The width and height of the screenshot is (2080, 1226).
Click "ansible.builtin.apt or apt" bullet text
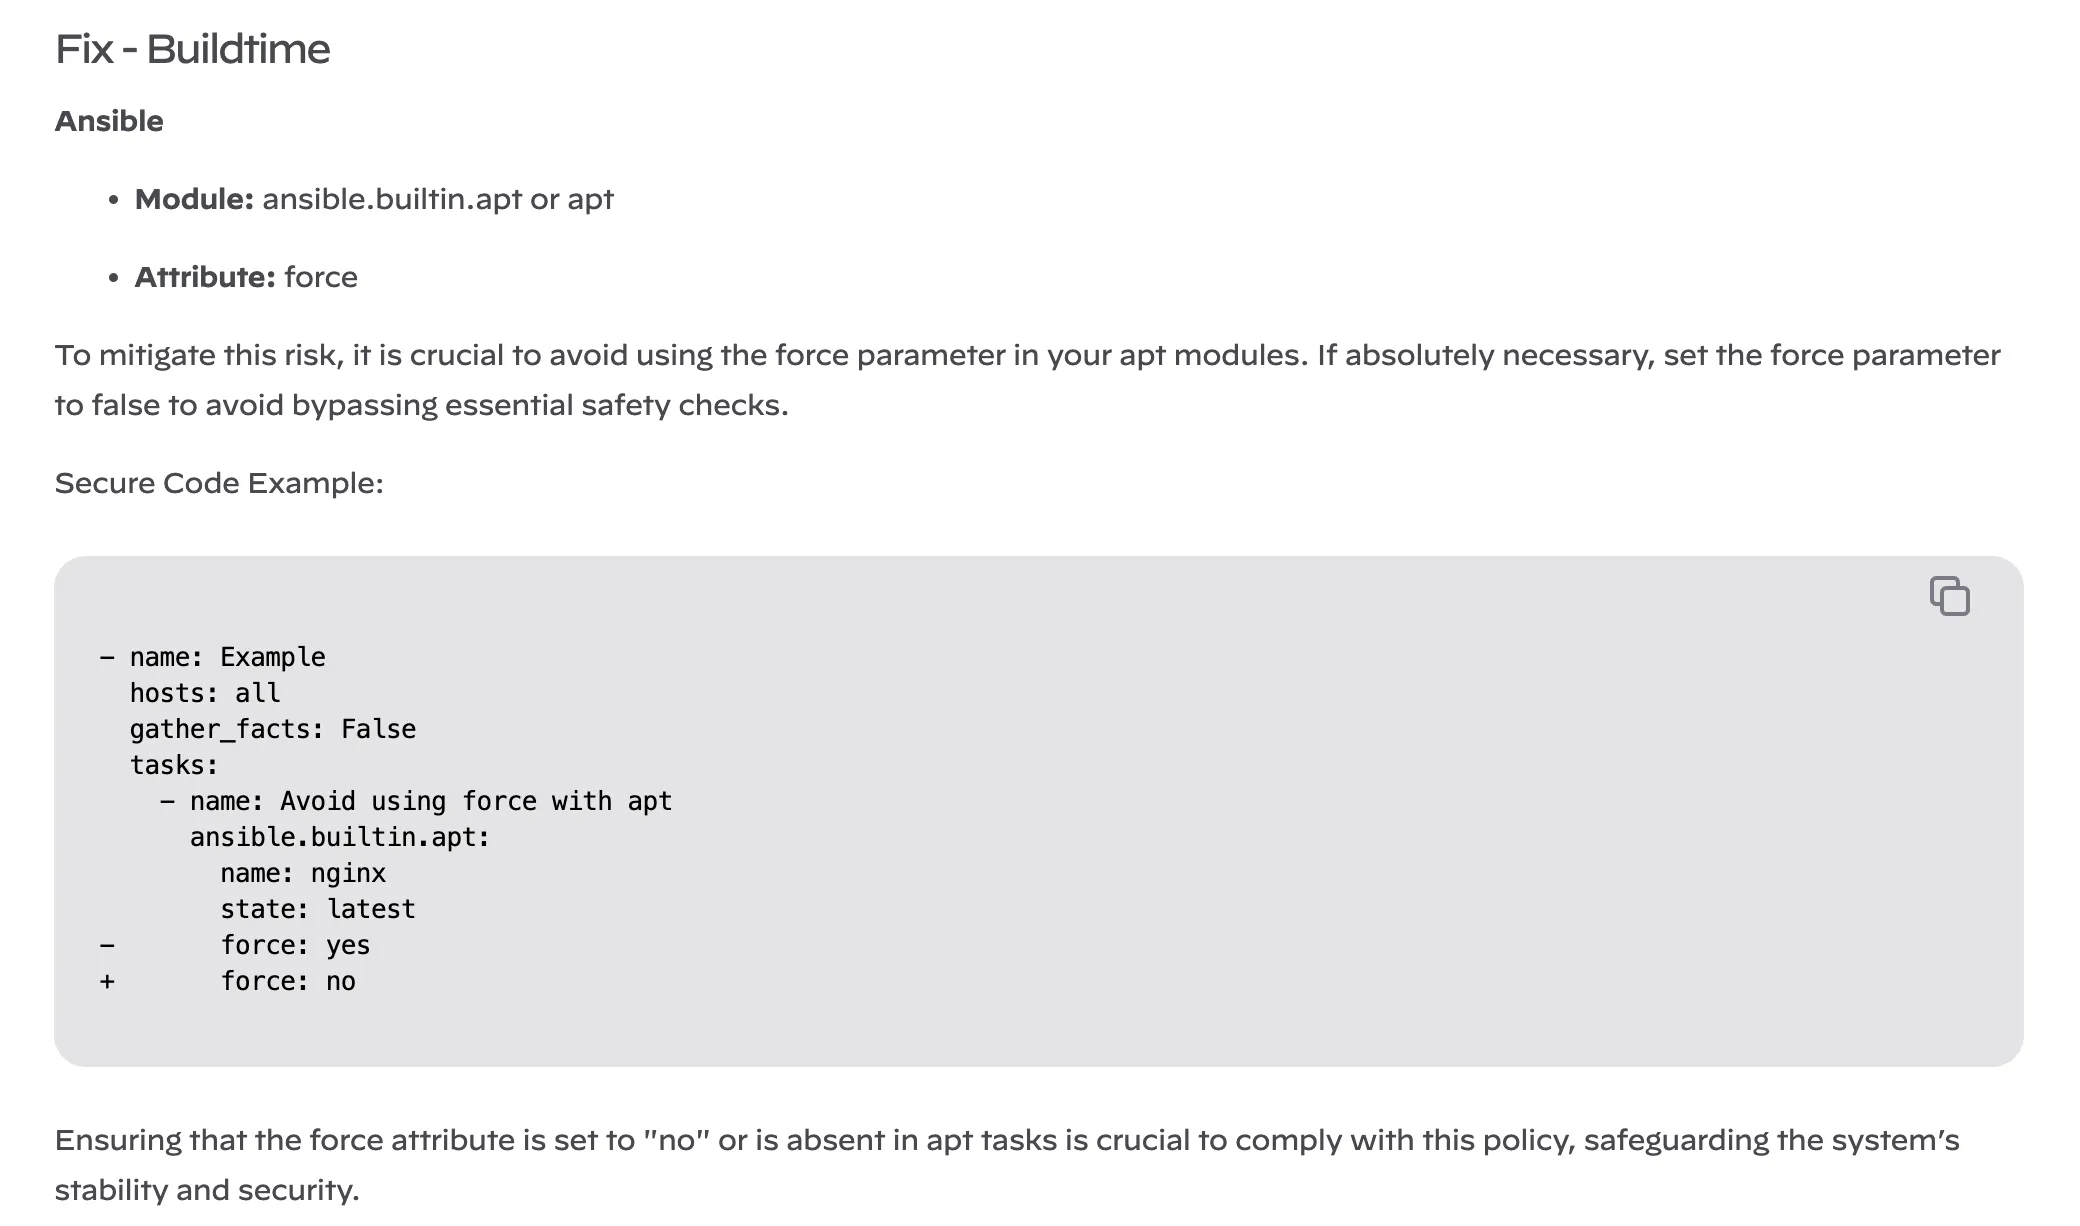coord(438,199)
